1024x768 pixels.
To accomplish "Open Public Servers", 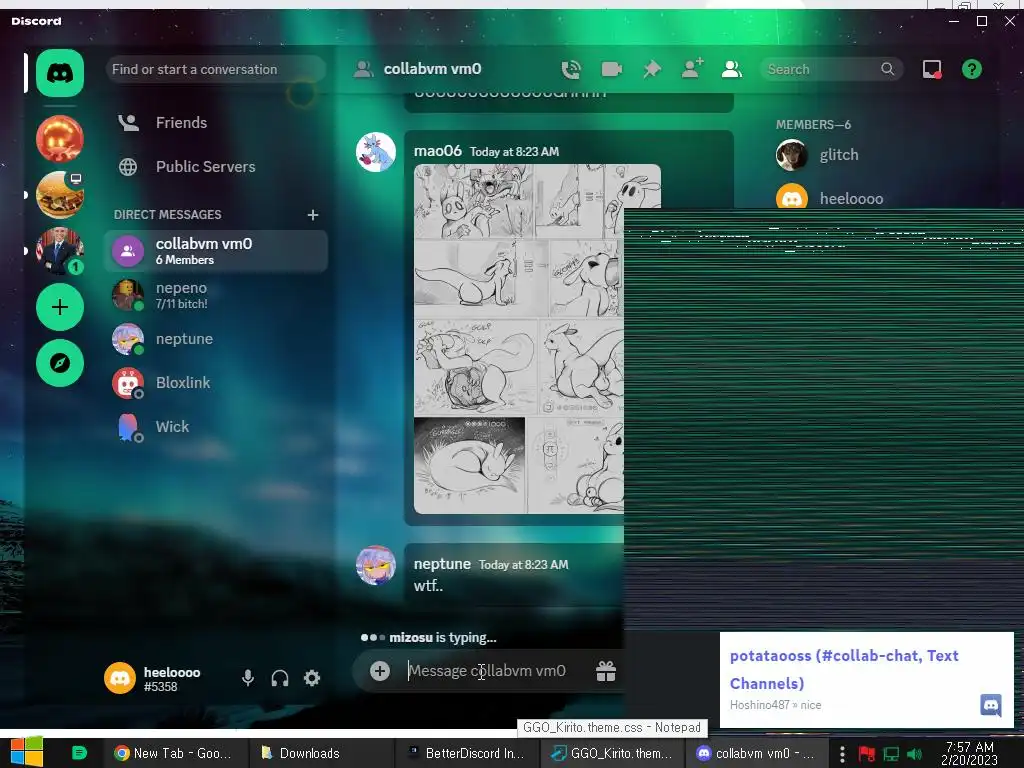I will [x=216, y=167].
